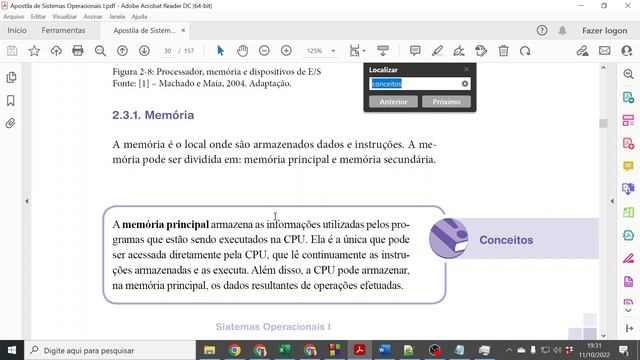Add a comment with the speech bubble tool

coord(415,51)
